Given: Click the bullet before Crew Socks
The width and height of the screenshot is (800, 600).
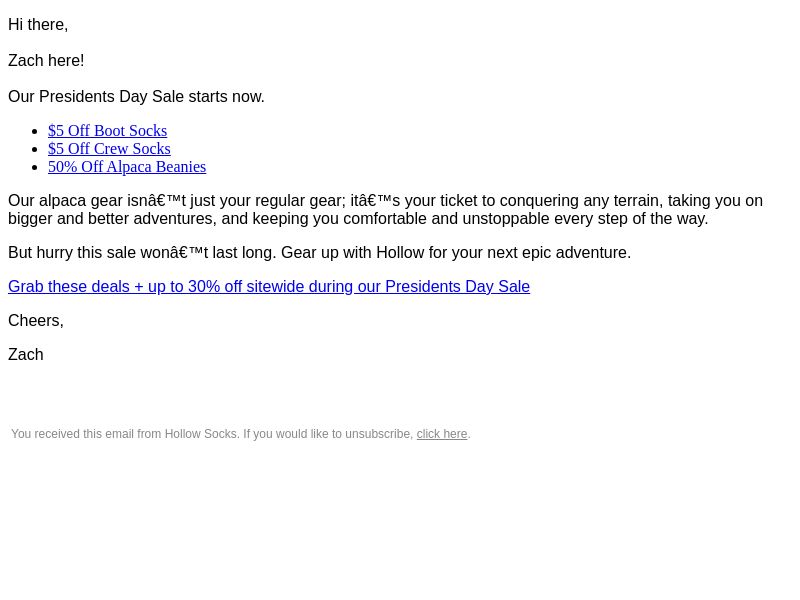Looking at the screenshot, I should (35, 149).
